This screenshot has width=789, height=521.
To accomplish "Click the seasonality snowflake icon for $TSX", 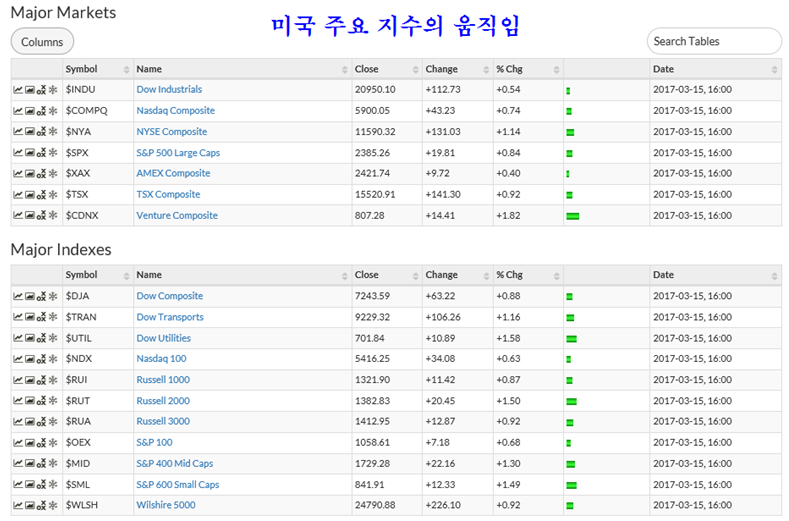I will point(53,195).
